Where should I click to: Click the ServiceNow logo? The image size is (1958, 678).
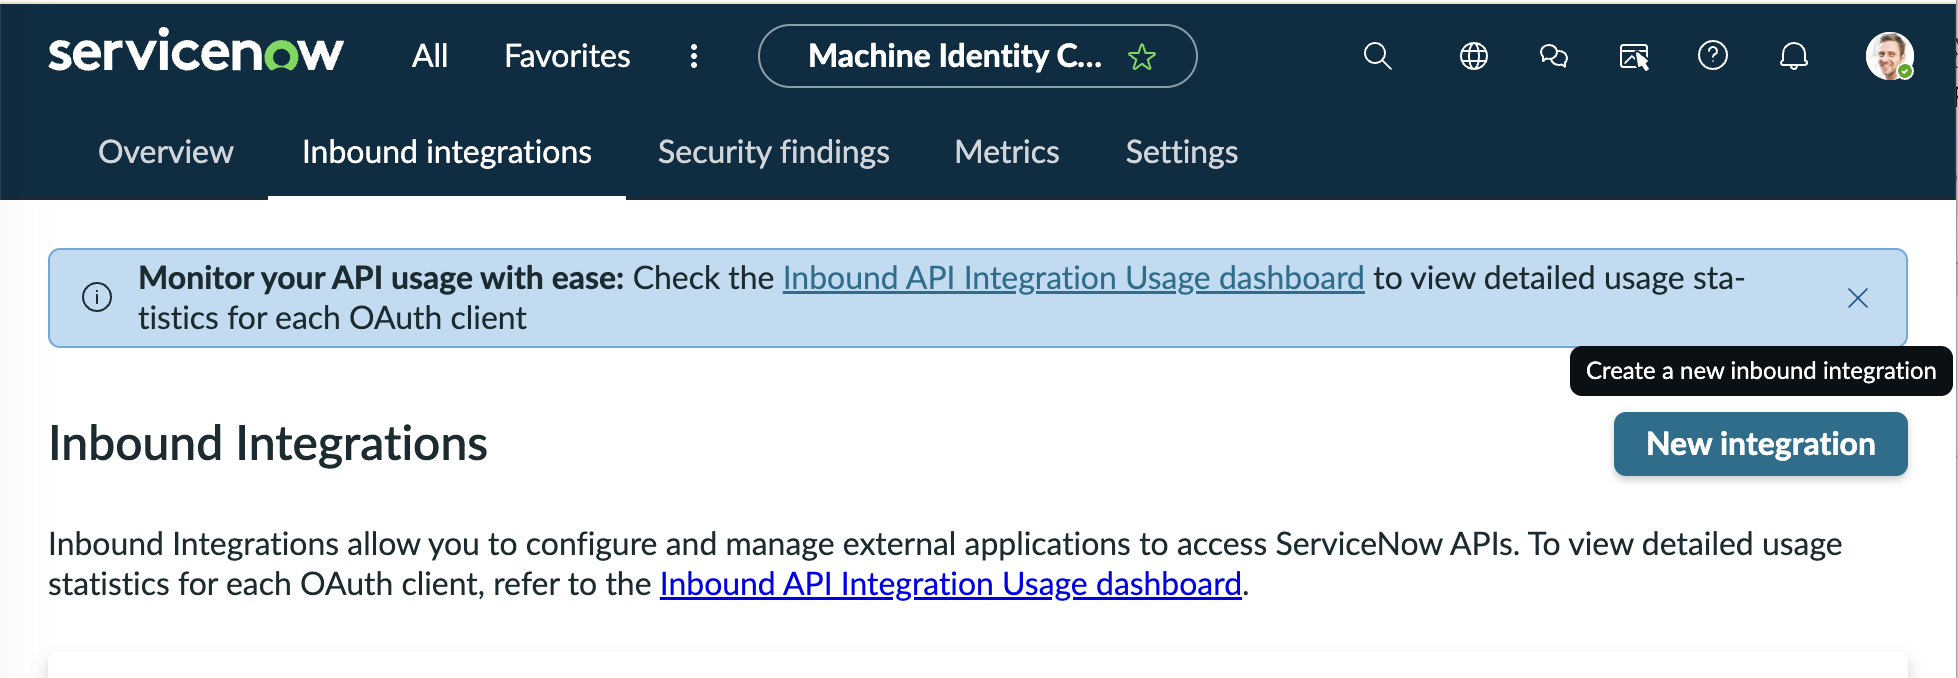point(196,52)
